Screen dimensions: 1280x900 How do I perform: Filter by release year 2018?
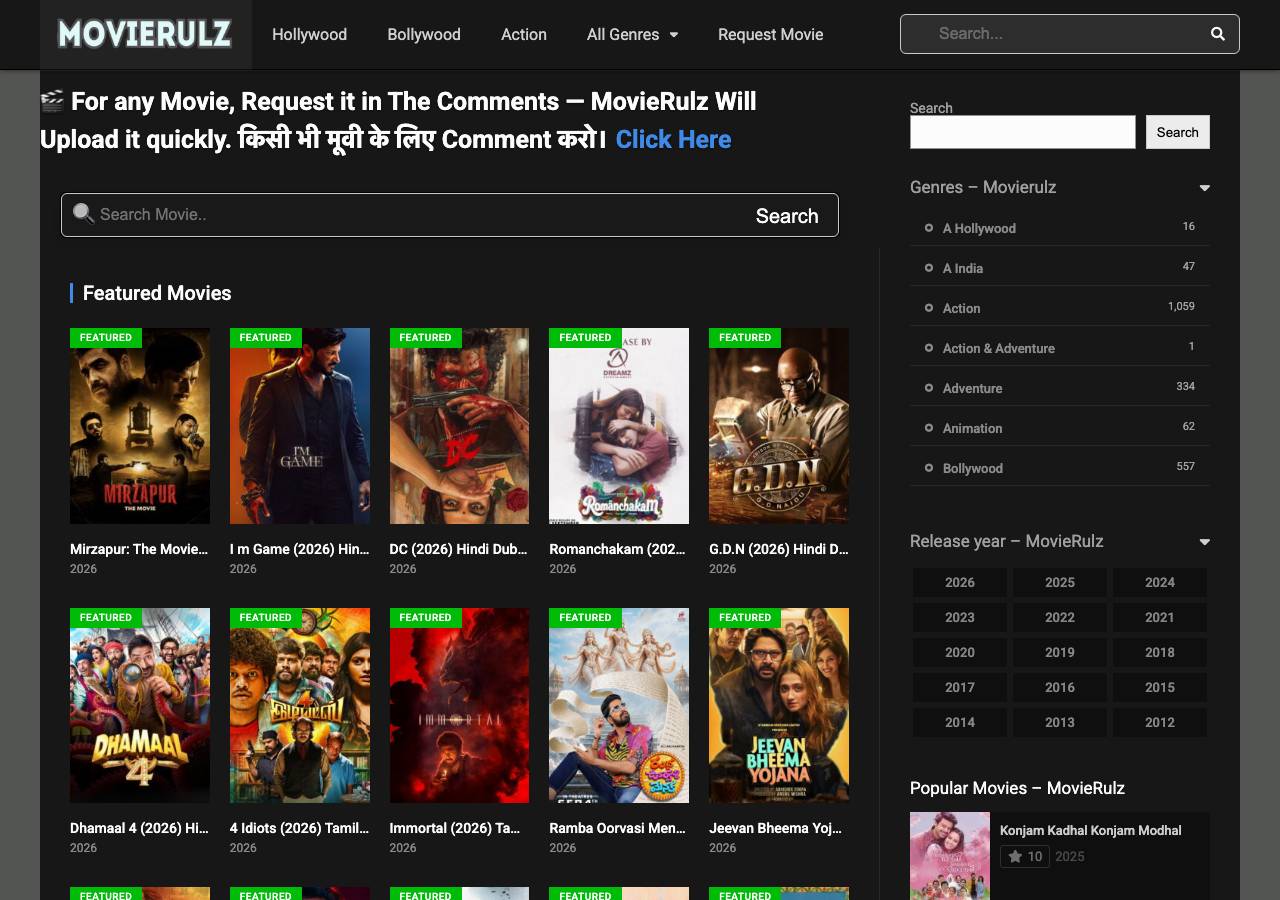[1160, 652]
